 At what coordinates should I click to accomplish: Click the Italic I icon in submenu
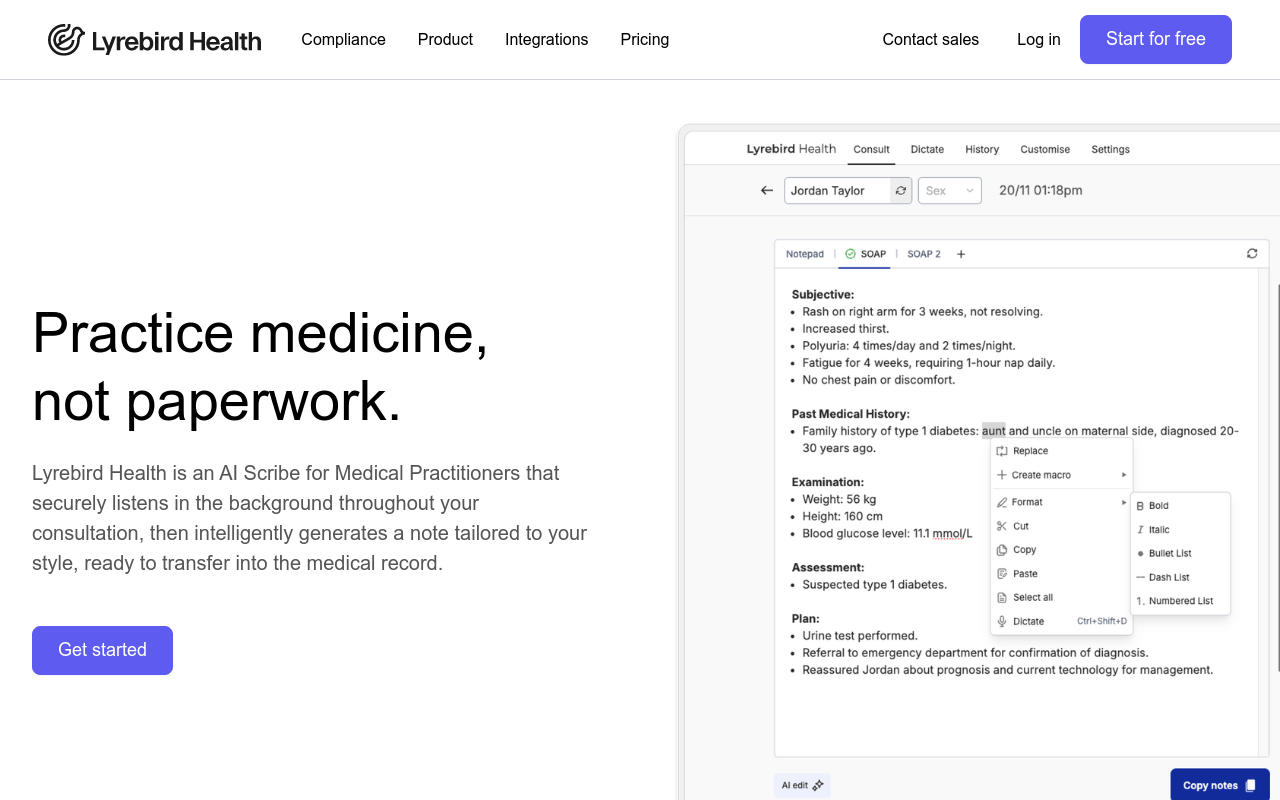1140,530
